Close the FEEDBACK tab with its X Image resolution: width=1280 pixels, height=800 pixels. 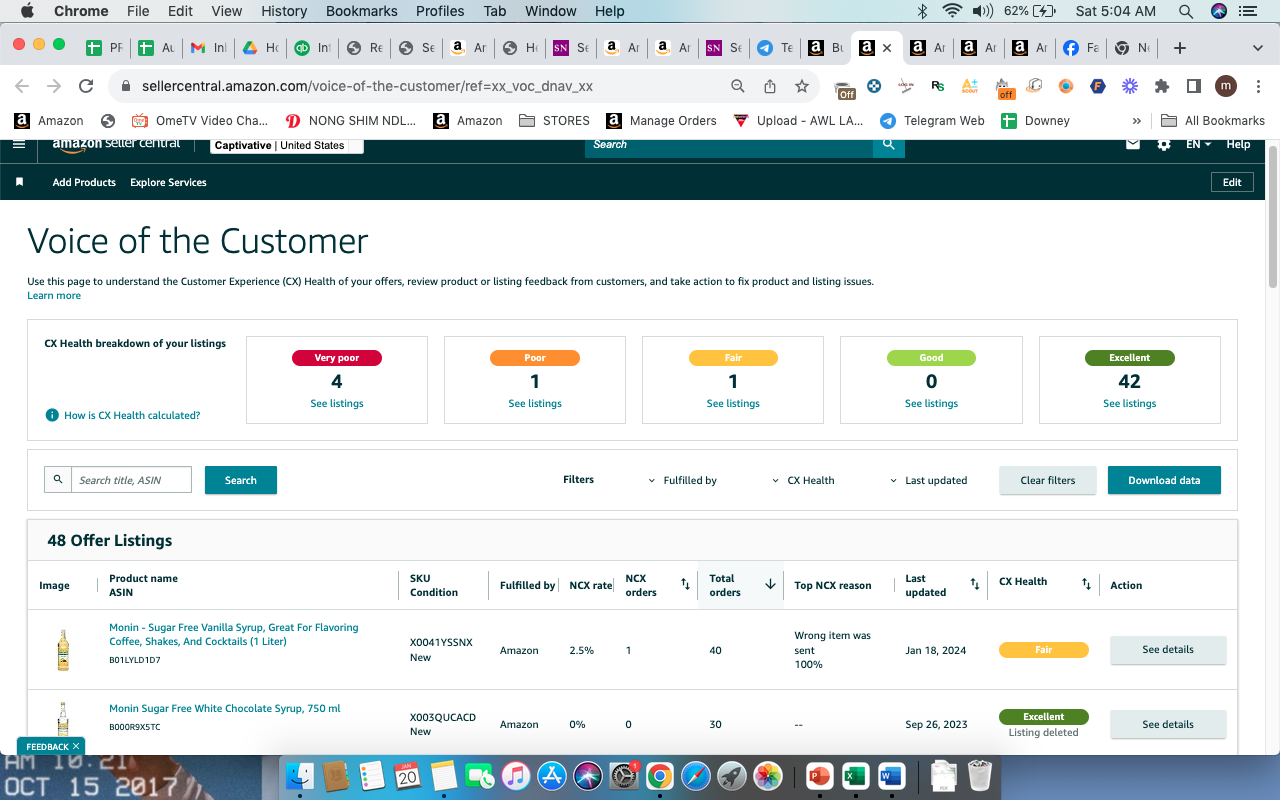point(76,746)
